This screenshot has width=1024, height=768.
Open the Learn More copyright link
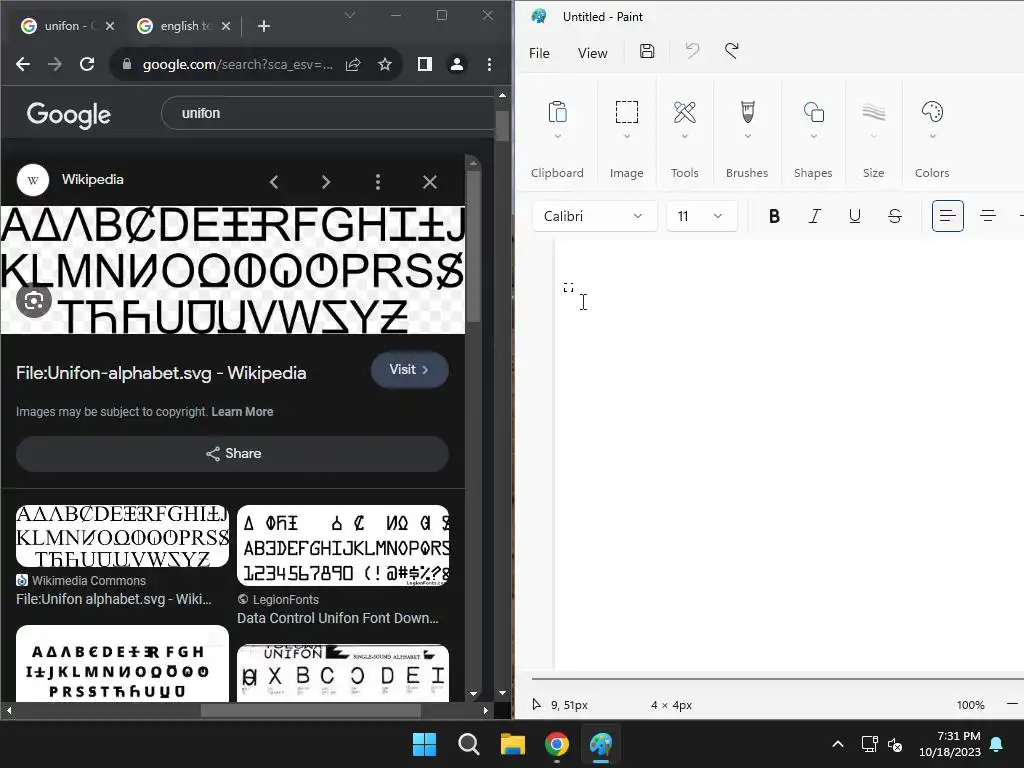(x=242, y=412)
